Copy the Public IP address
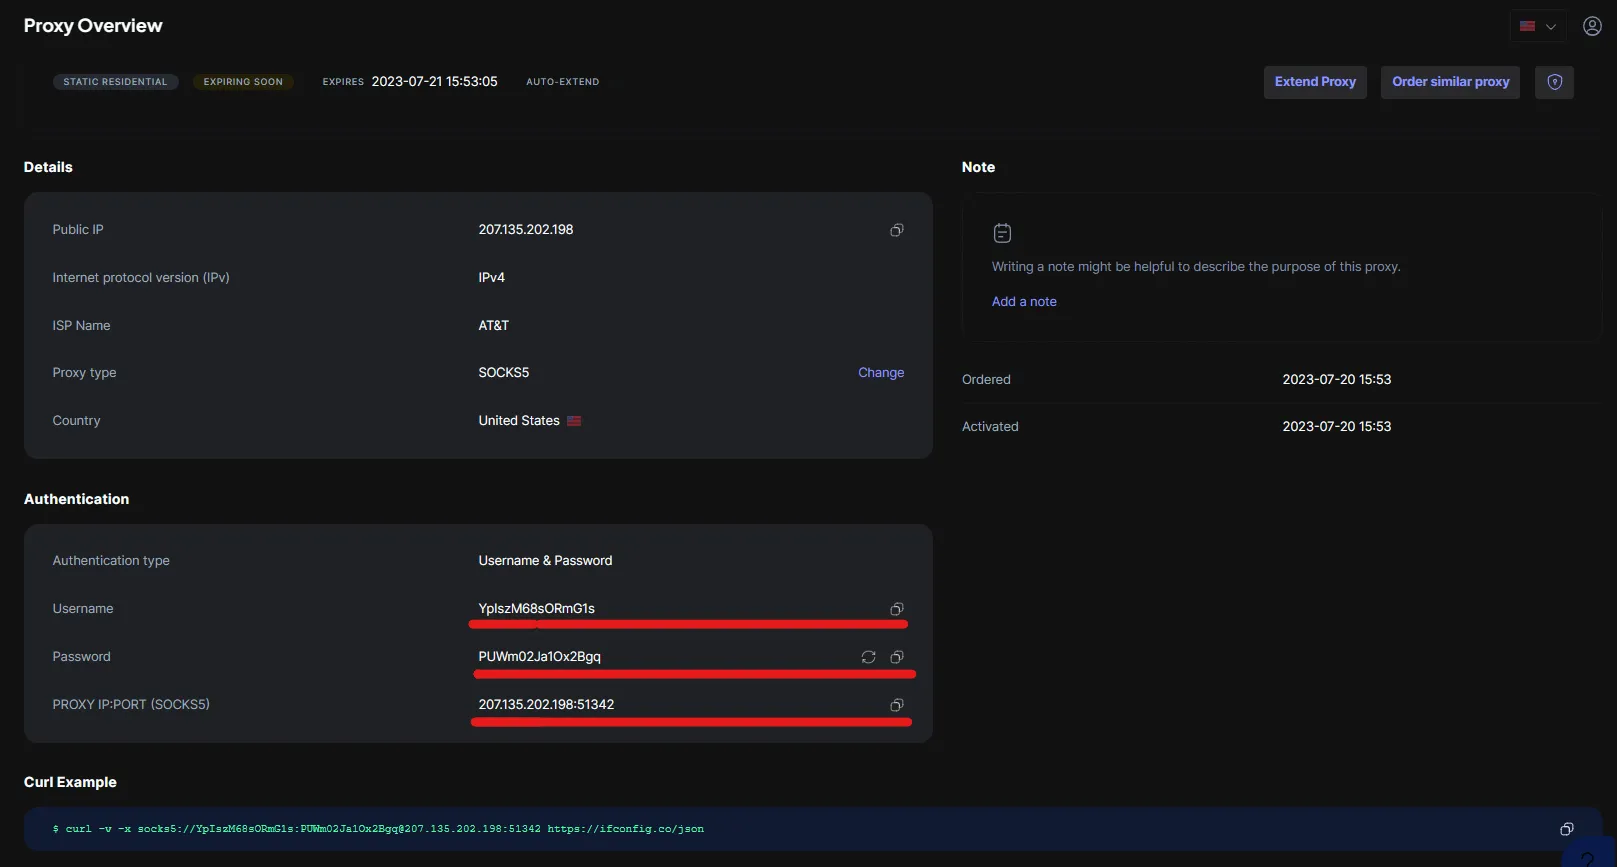Viewport: 1617px width, 867px height. click(896, 230)
